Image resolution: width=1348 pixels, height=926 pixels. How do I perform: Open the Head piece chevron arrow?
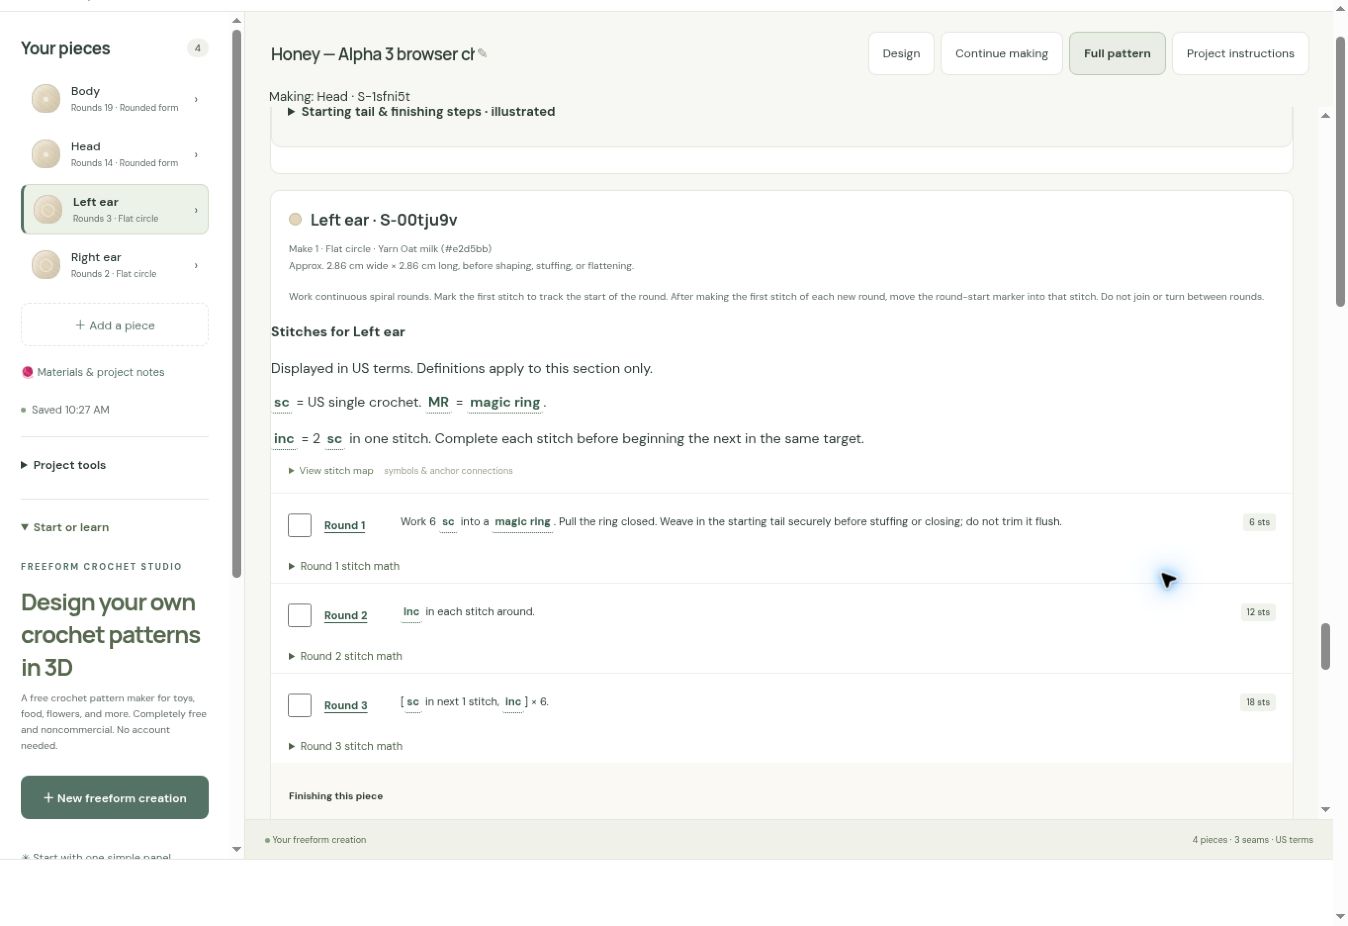coord(196,154)
